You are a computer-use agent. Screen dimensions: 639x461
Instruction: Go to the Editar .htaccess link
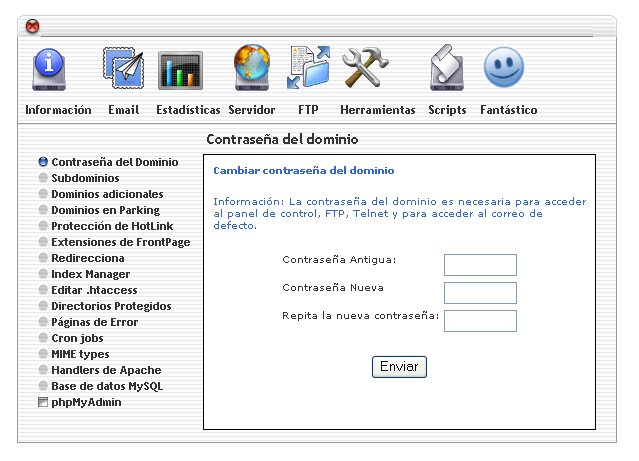pos(95,290)
